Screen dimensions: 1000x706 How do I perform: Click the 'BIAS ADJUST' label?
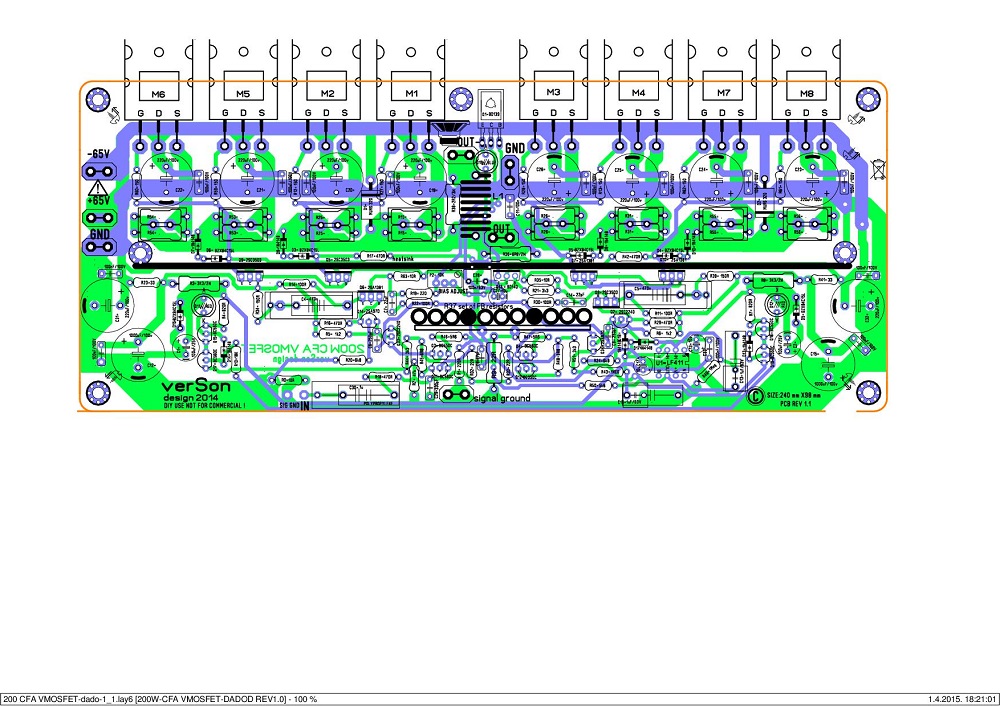pos(453,291)
